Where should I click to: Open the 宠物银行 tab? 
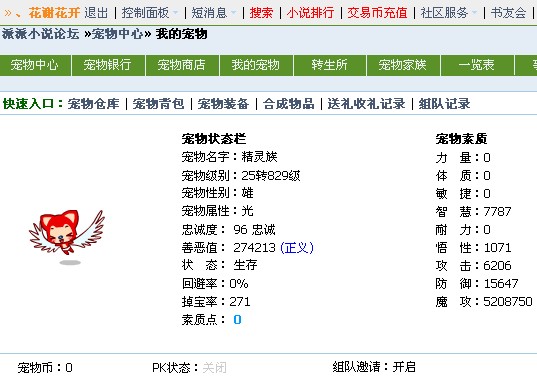tap(108, 65)
